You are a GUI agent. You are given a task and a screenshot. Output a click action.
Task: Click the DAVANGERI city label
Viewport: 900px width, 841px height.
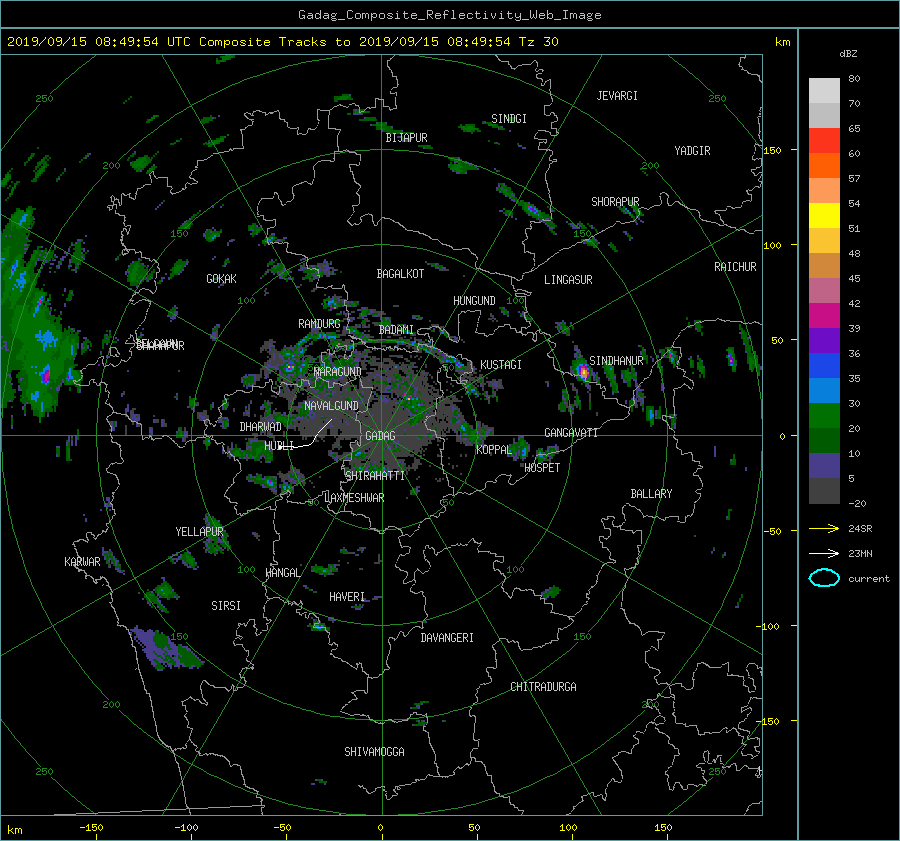[447, 638]
